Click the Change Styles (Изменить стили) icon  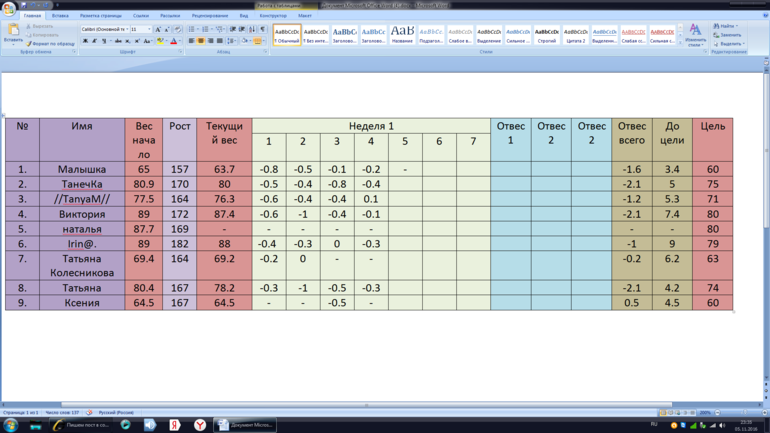click(x=695, y=35)
